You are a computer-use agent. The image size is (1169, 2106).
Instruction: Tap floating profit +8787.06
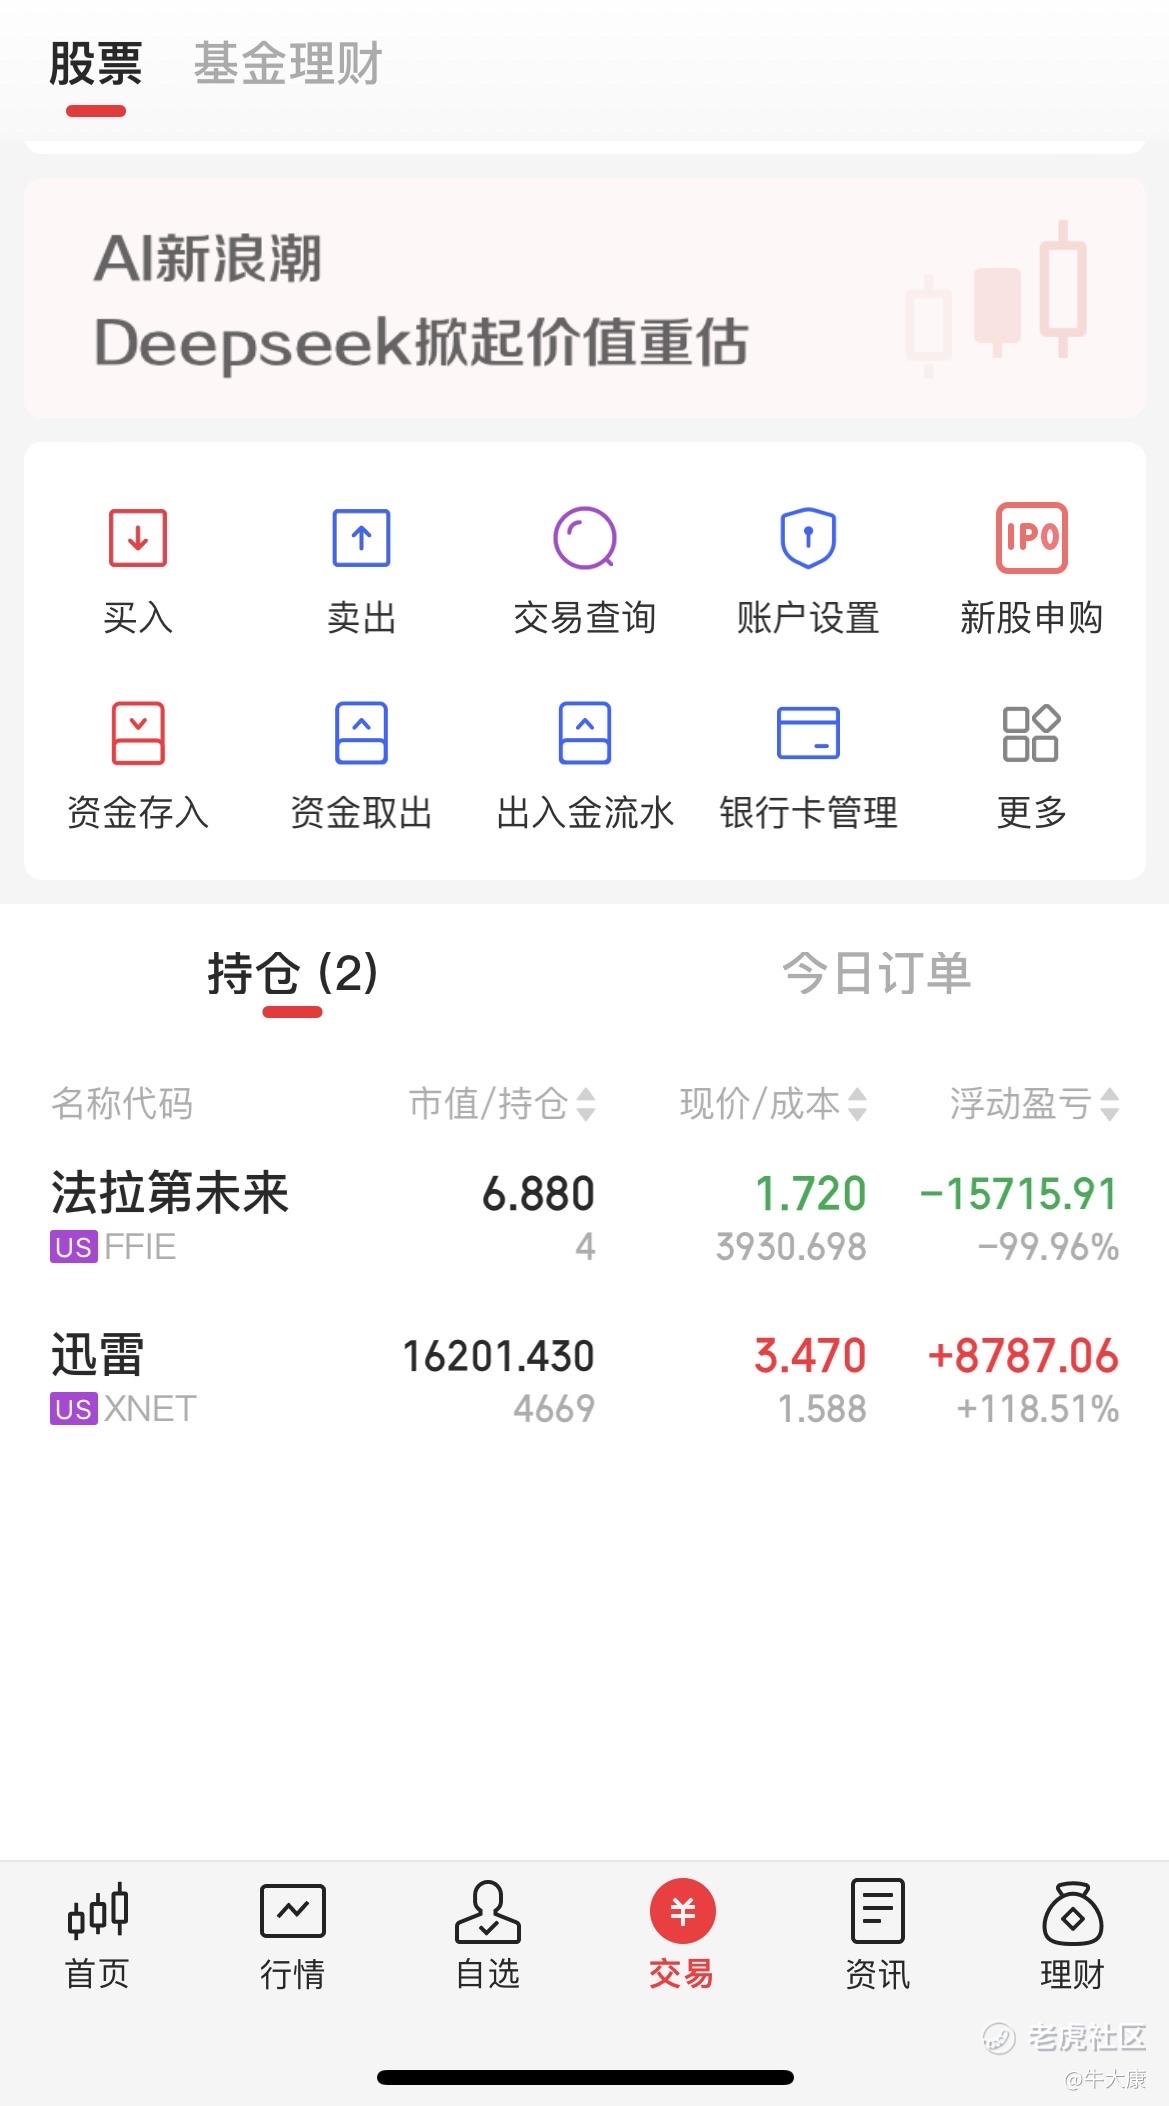click(1023, 1356)
